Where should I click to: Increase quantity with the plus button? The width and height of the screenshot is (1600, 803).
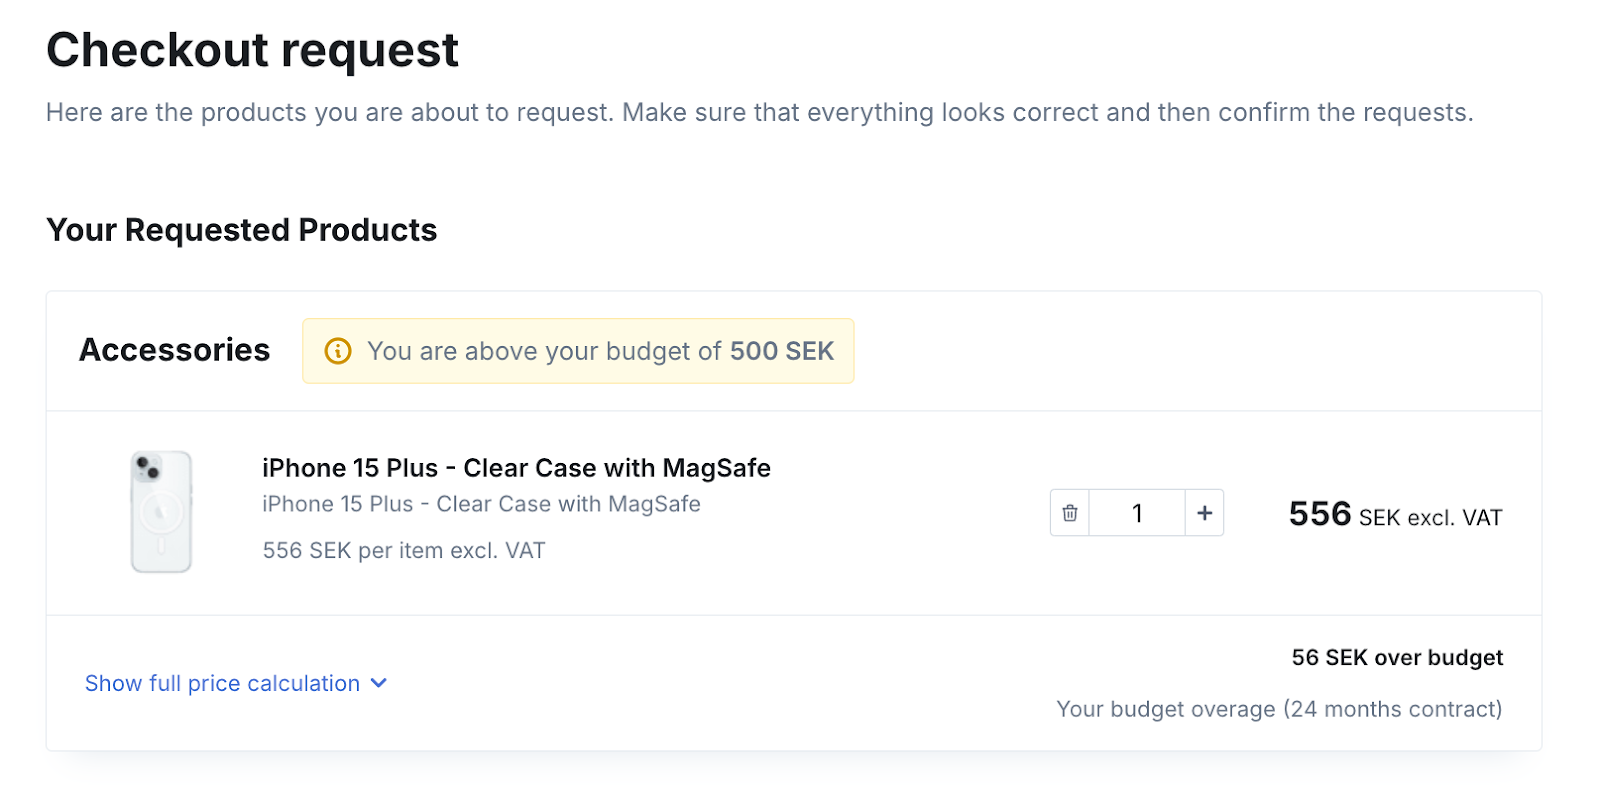tap(1204, 513)
